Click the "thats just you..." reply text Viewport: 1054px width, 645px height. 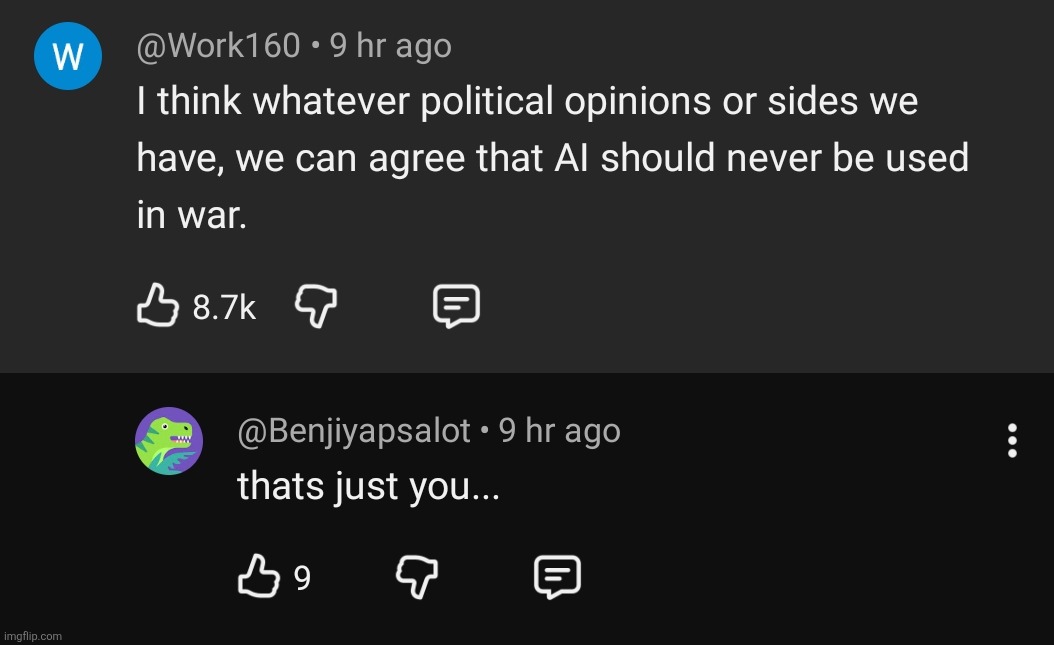click(x=368, y=486)
